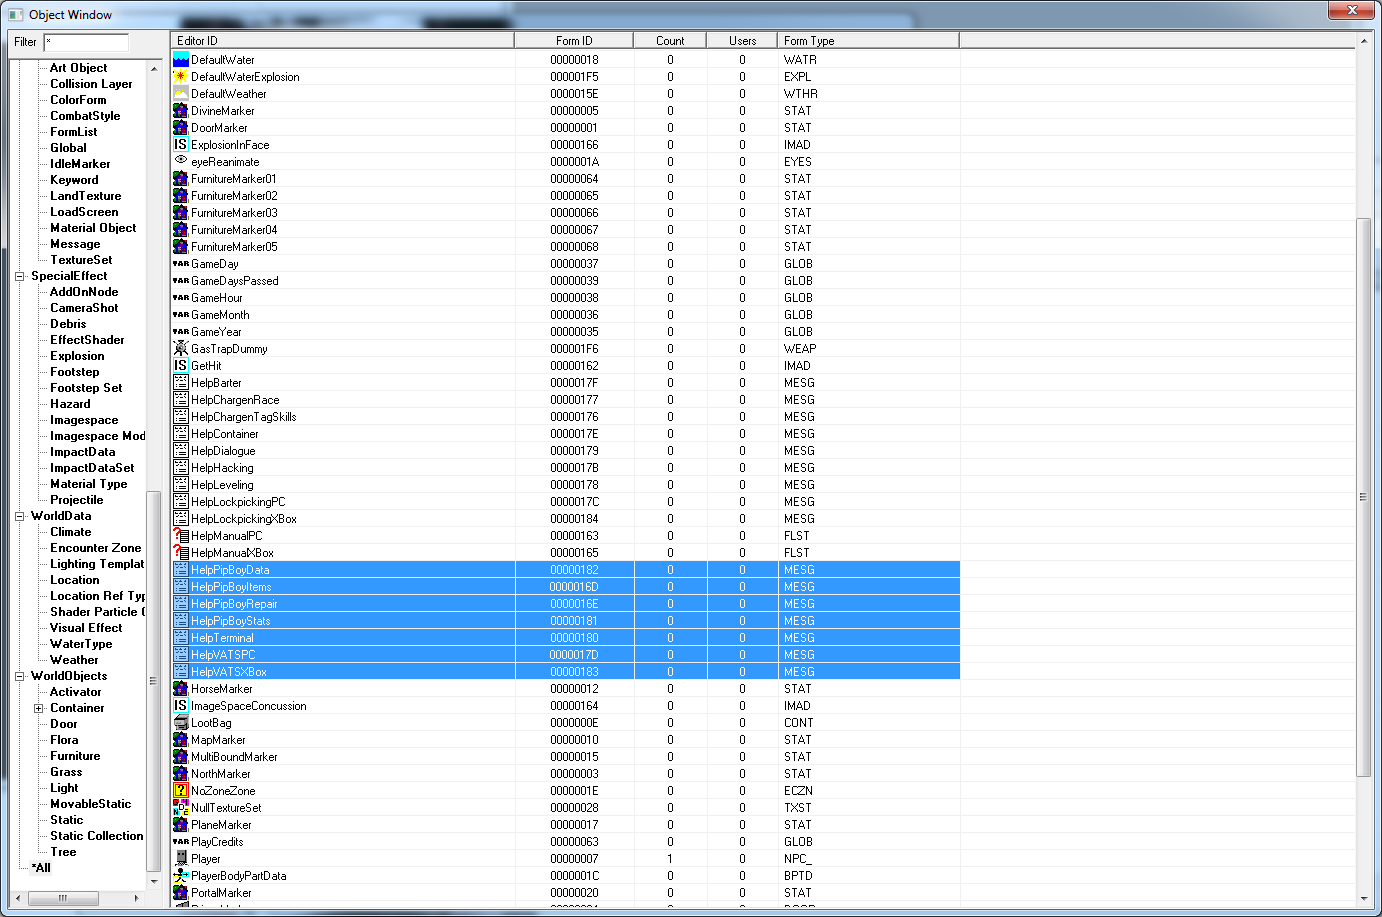This screenshot has width=1382, height=917.
Task: Click the object list vertical scrollbar thumb
Action: pos(1363,497)
